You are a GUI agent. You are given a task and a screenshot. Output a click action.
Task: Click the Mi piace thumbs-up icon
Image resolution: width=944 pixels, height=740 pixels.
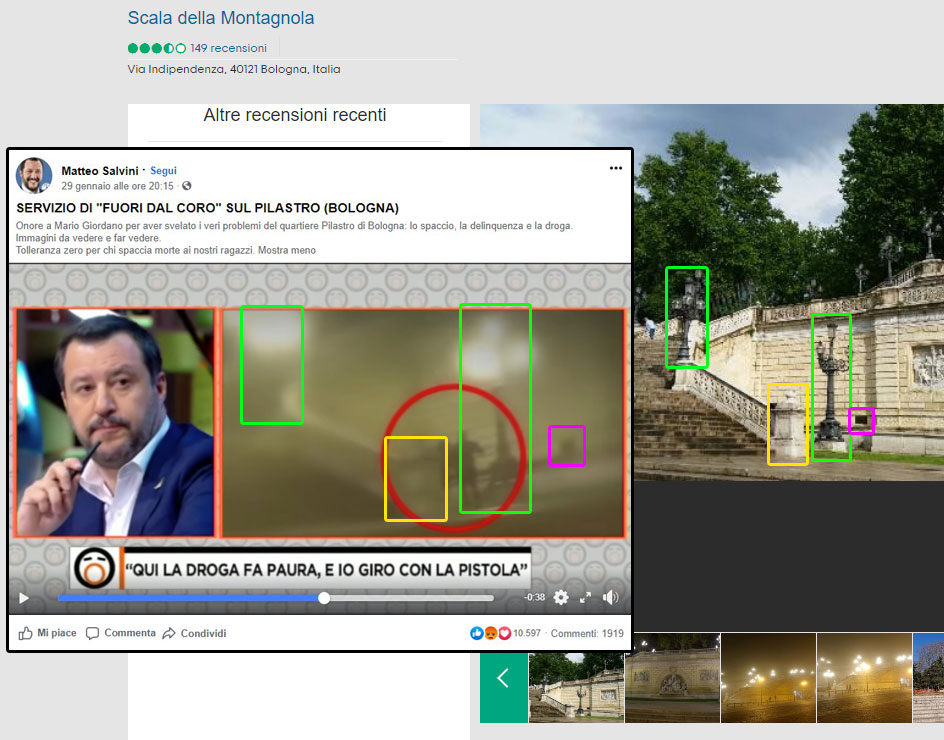pos(25,633)
